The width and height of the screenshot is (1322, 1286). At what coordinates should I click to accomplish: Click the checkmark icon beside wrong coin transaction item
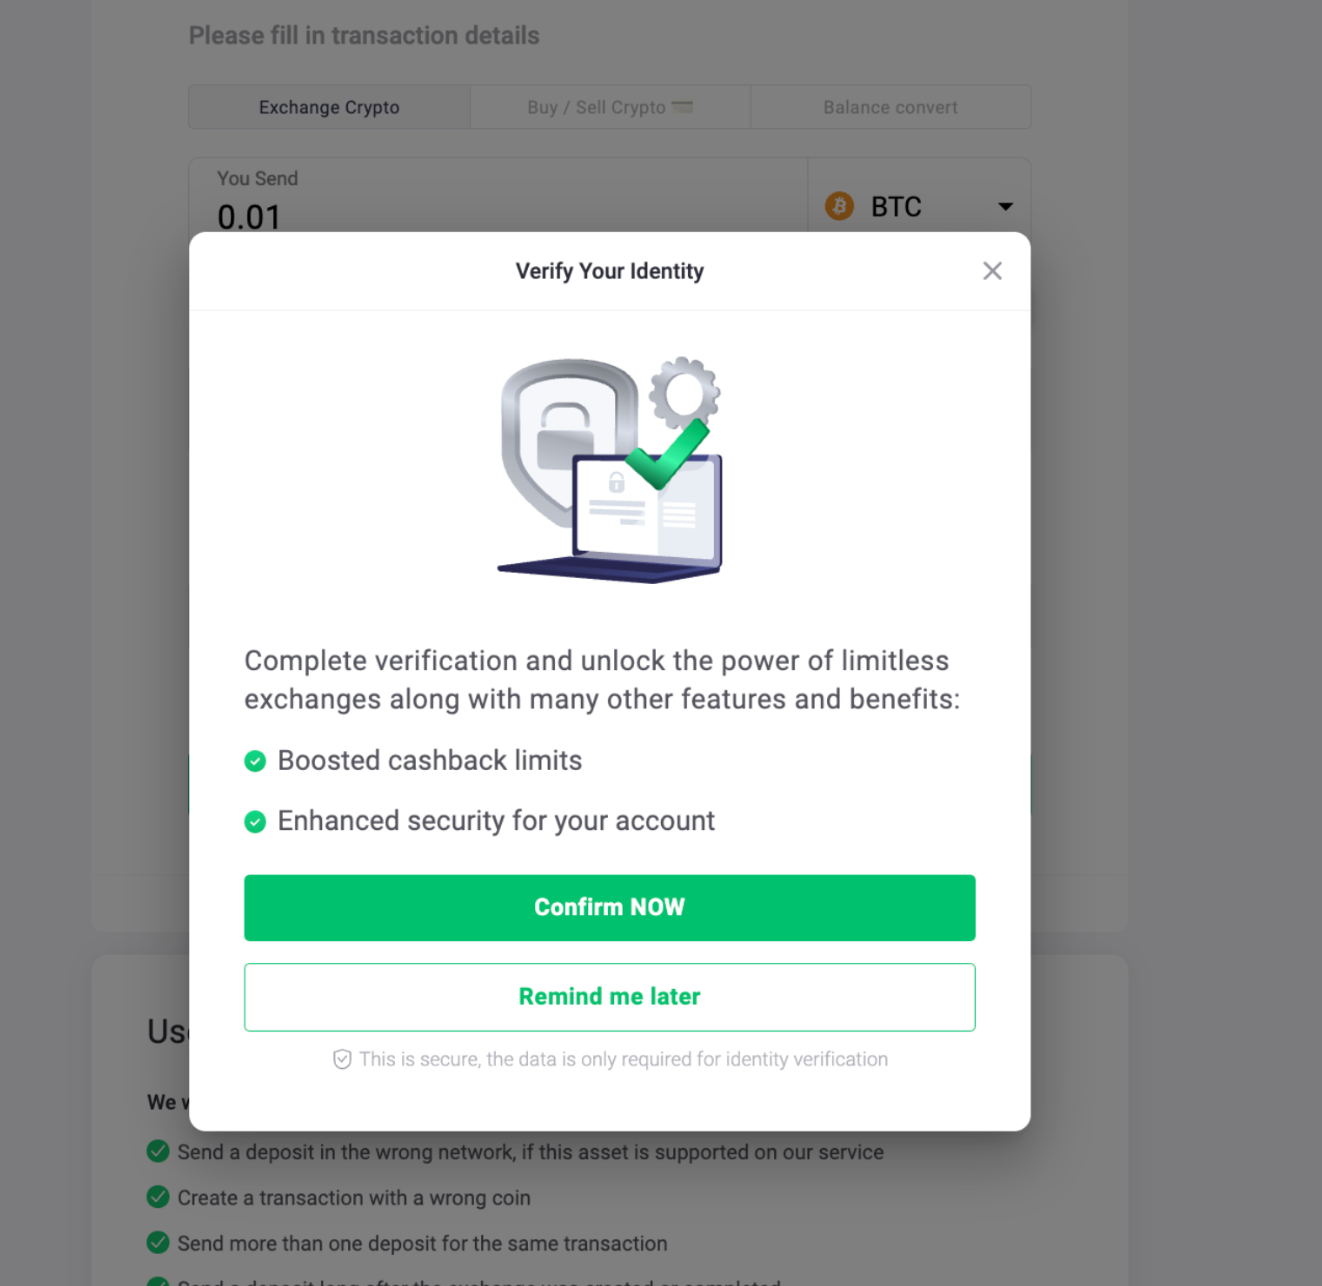(x=158, y=1197)
